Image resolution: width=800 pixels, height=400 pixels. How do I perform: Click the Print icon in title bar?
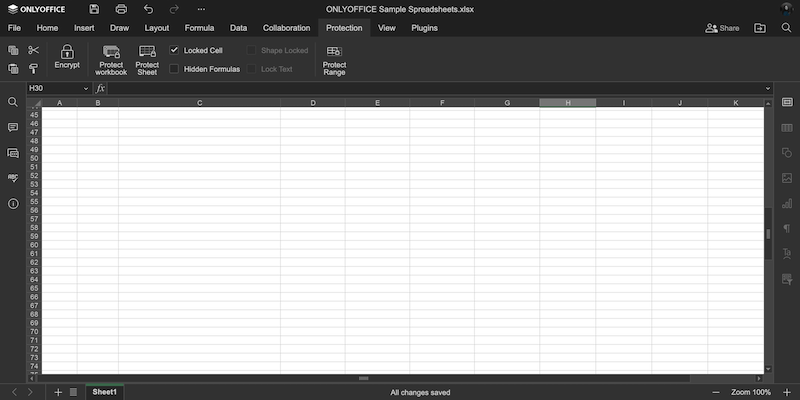tap(121, 9)
